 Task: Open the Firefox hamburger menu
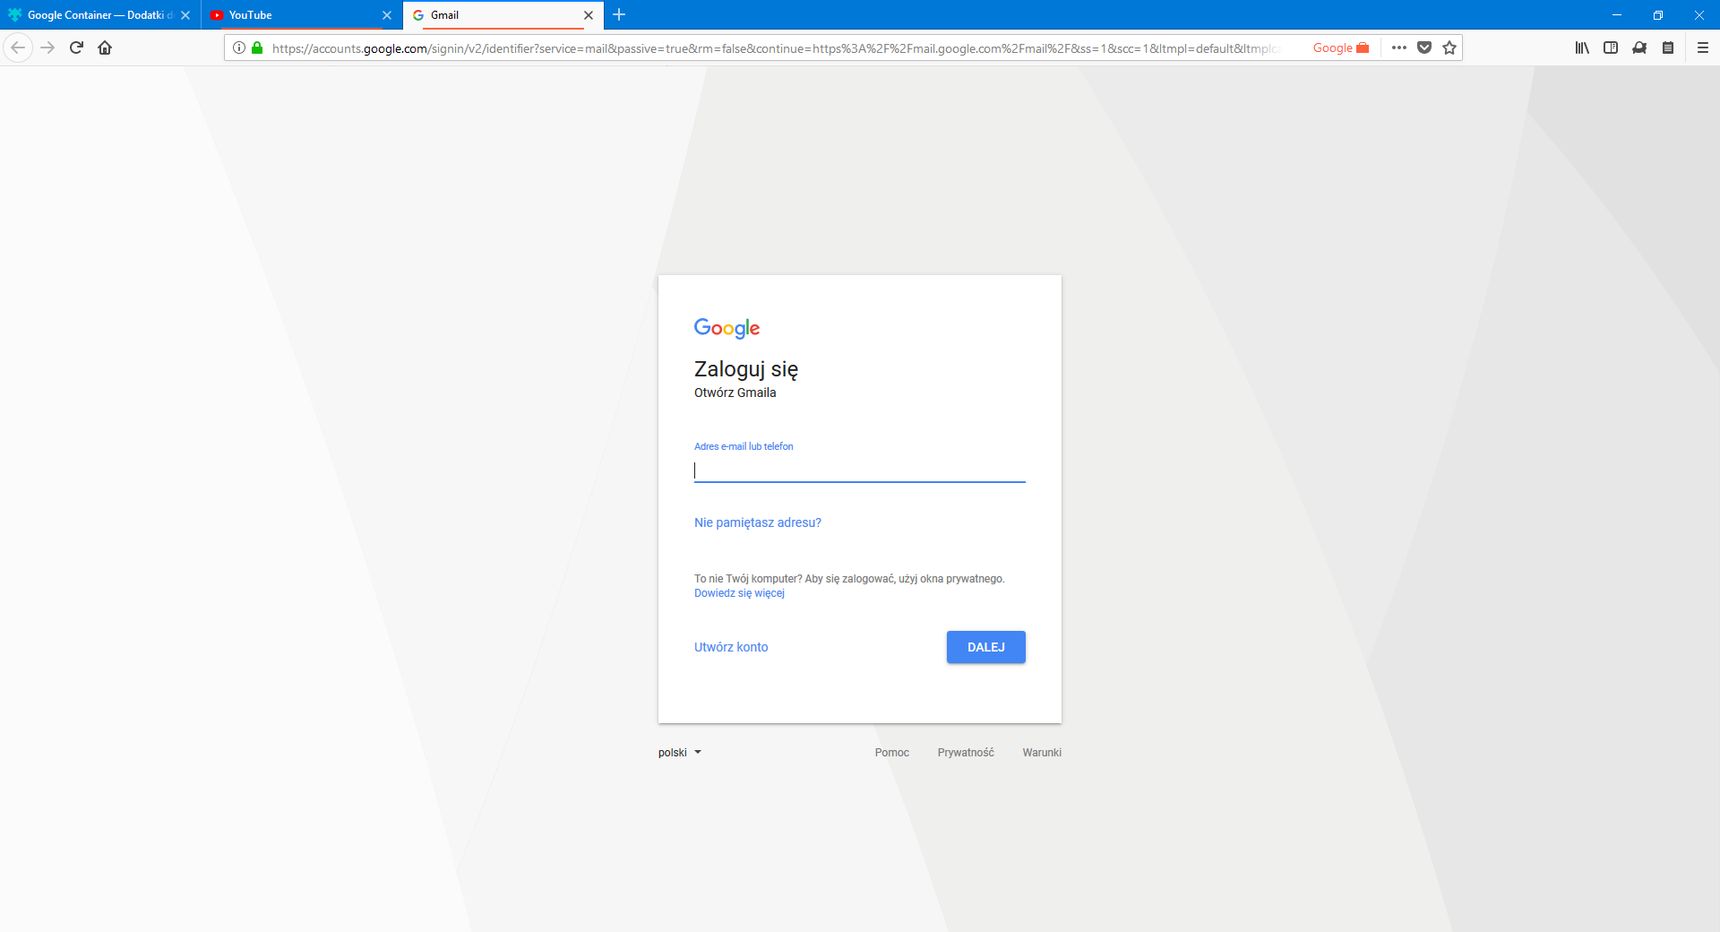(x=1703, y=47)
